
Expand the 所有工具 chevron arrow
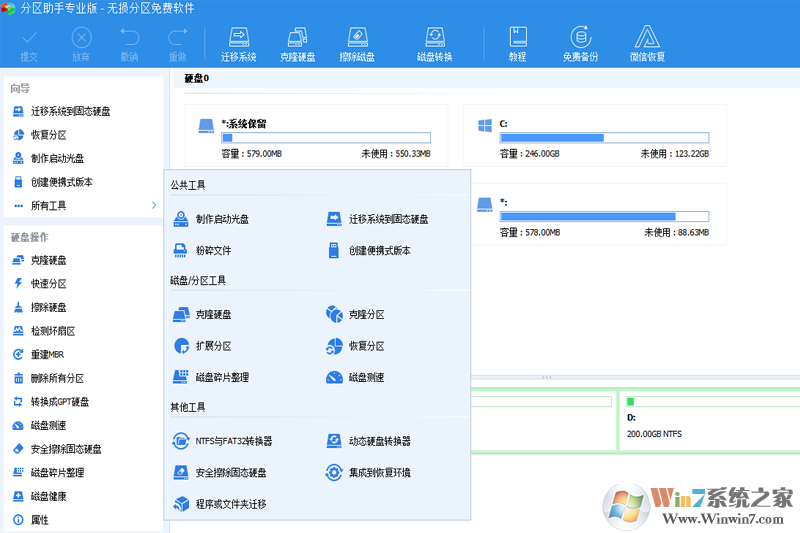pos(154,205)
